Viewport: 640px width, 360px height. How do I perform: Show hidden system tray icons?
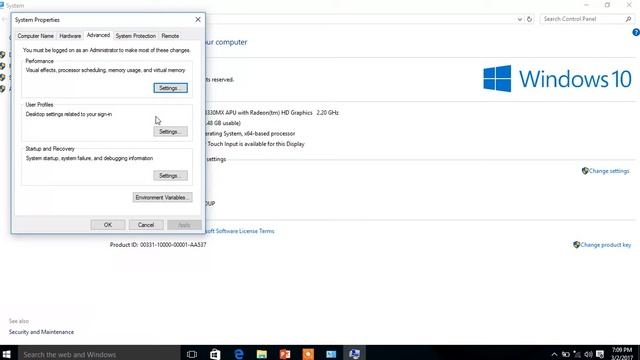[554, 354]
